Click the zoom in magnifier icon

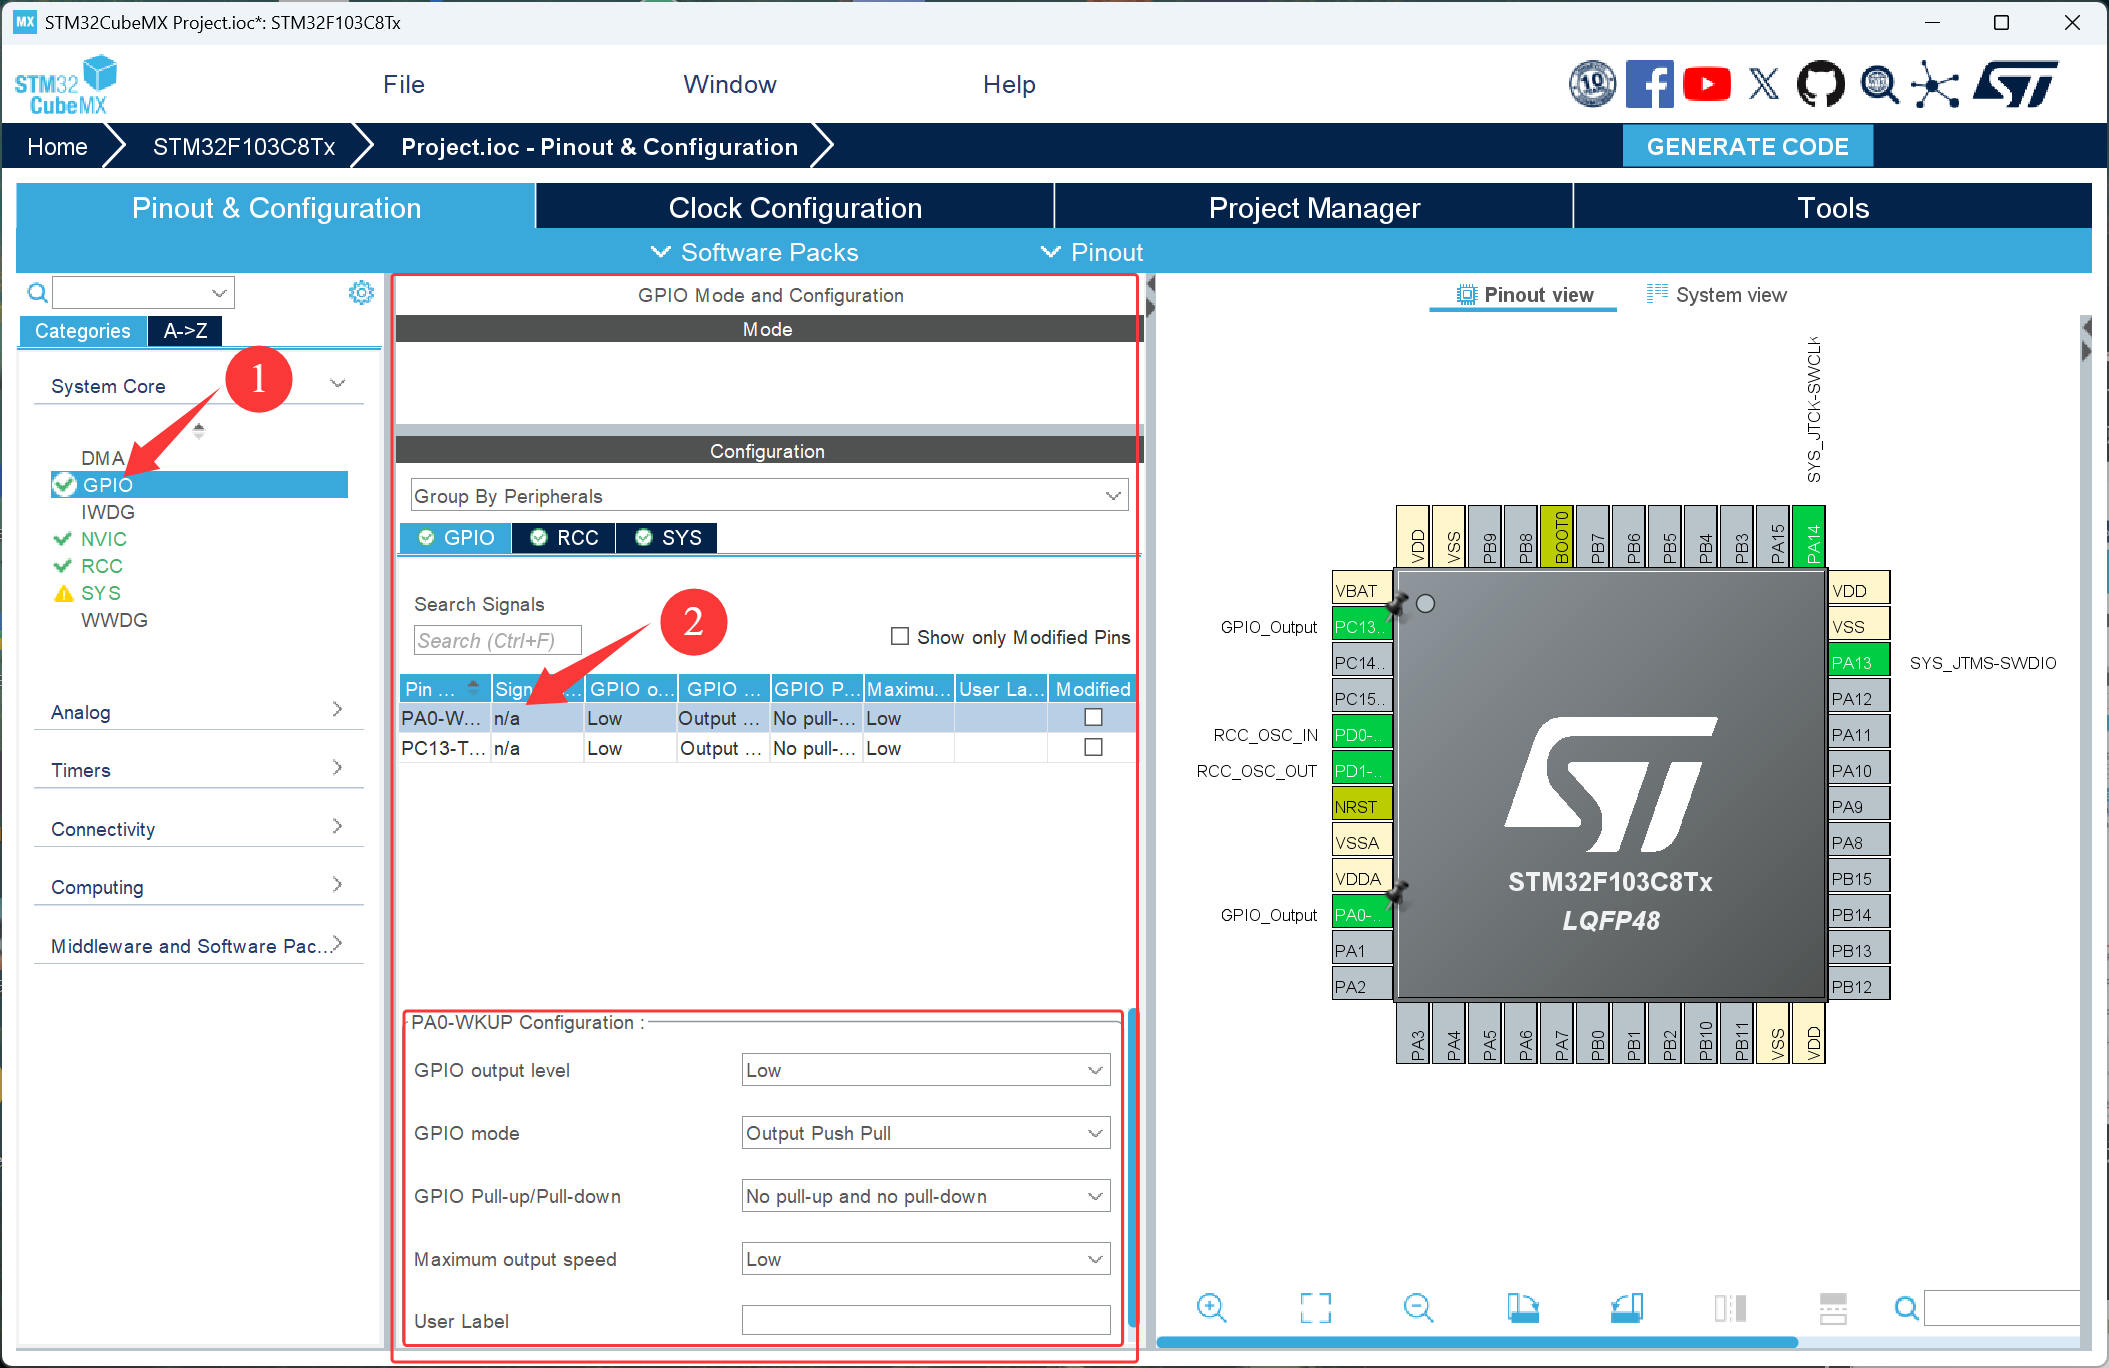click(1211, 1307)
